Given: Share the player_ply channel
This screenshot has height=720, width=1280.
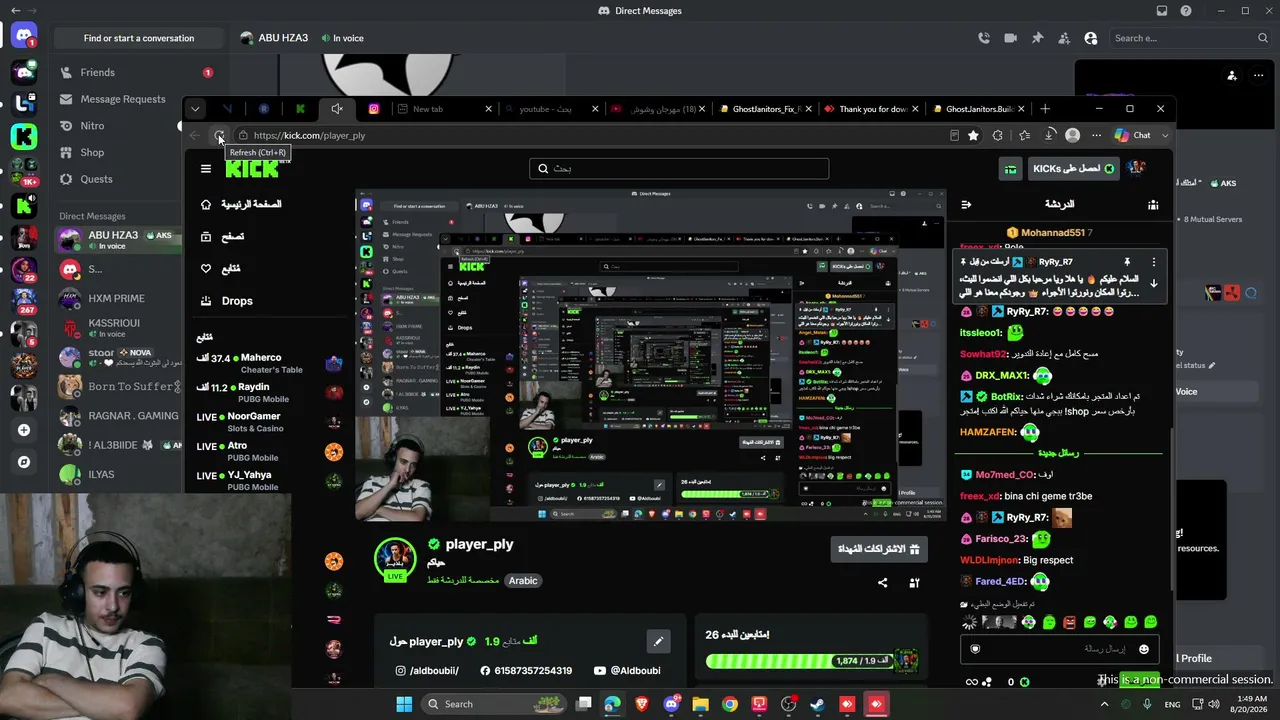Looking at the screenshot, I should tap(882, 583).
